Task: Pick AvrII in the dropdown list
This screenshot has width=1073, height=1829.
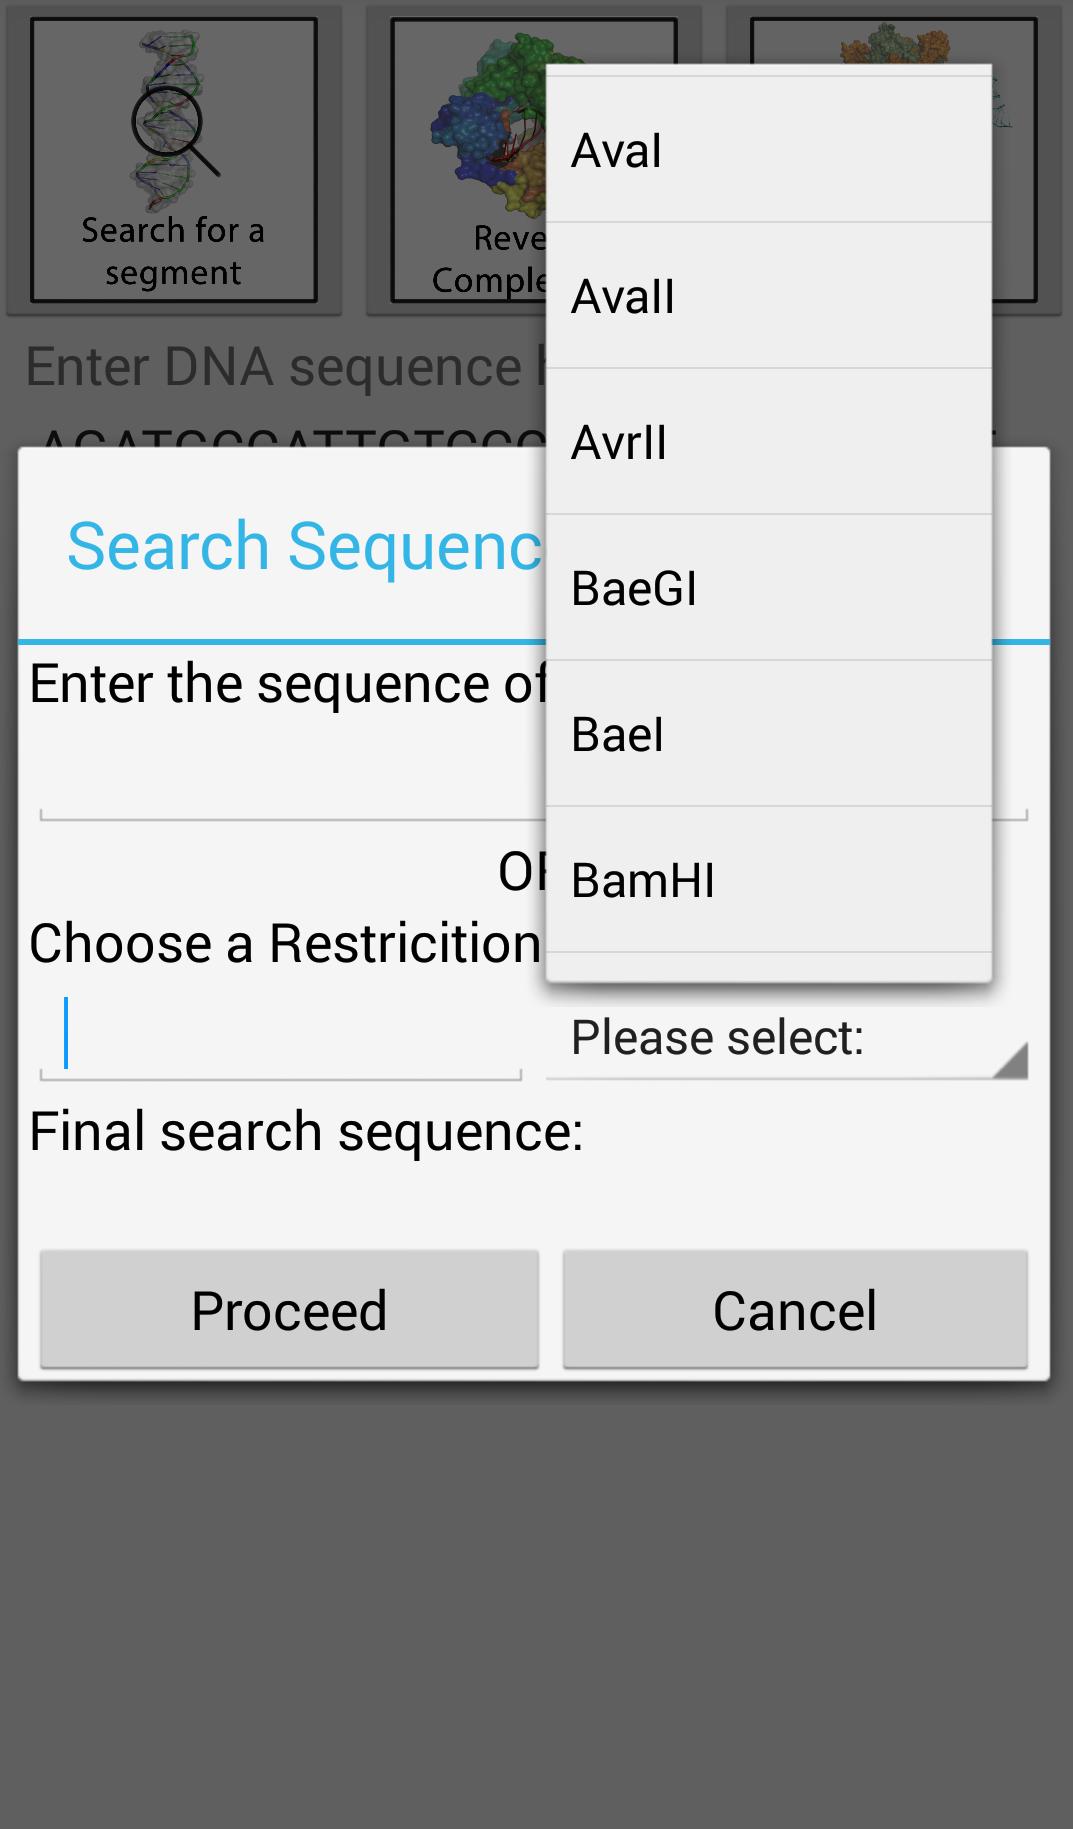Action: (769, 442)
